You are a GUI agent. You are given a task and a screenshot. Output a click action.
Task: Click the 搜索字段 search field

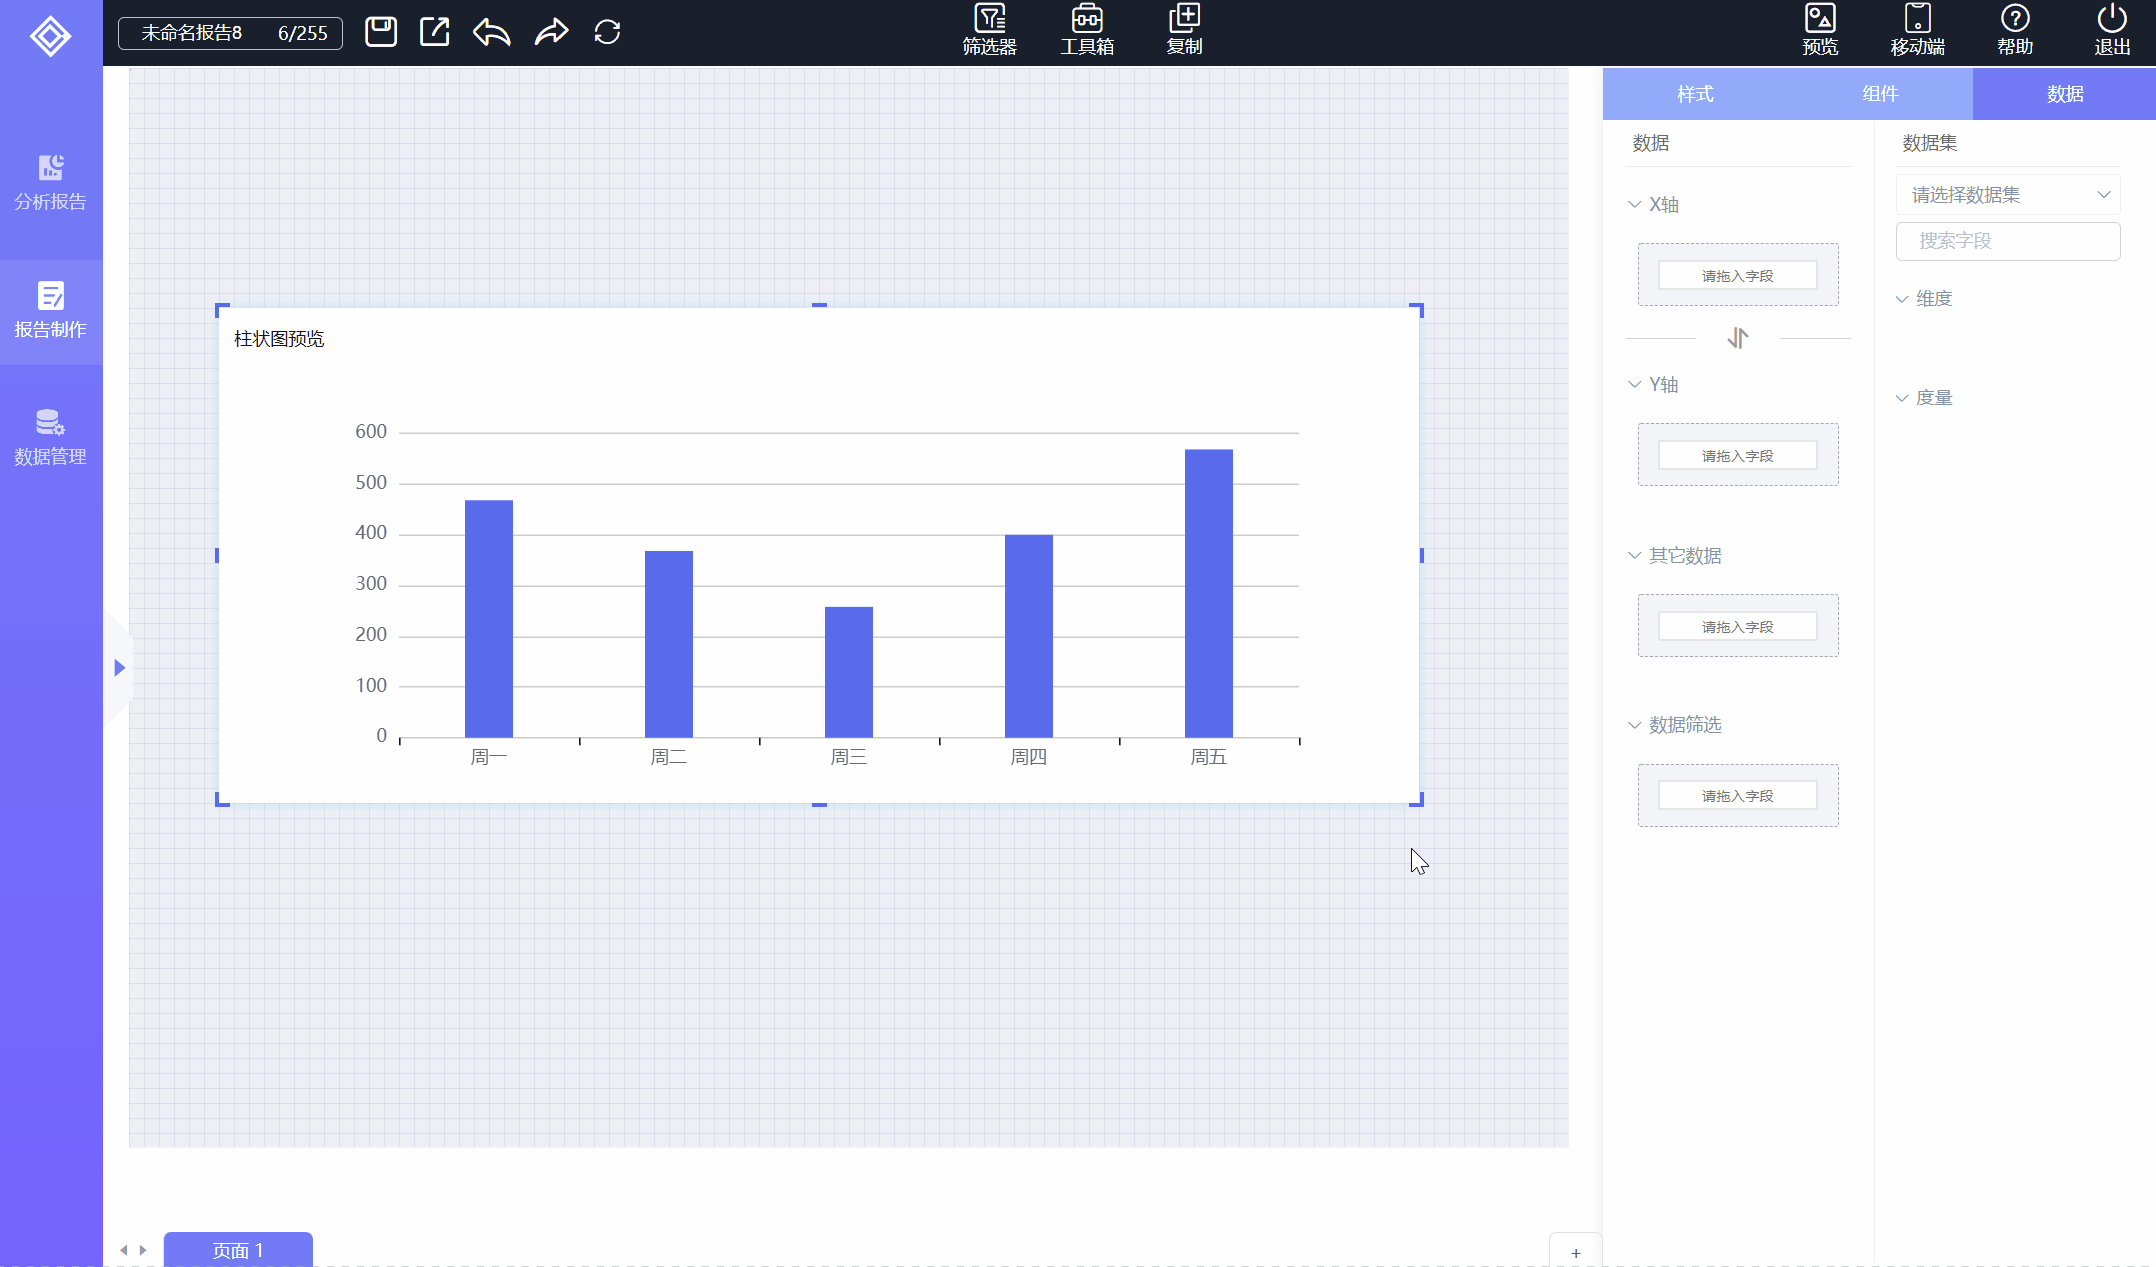click(2008, 241)
